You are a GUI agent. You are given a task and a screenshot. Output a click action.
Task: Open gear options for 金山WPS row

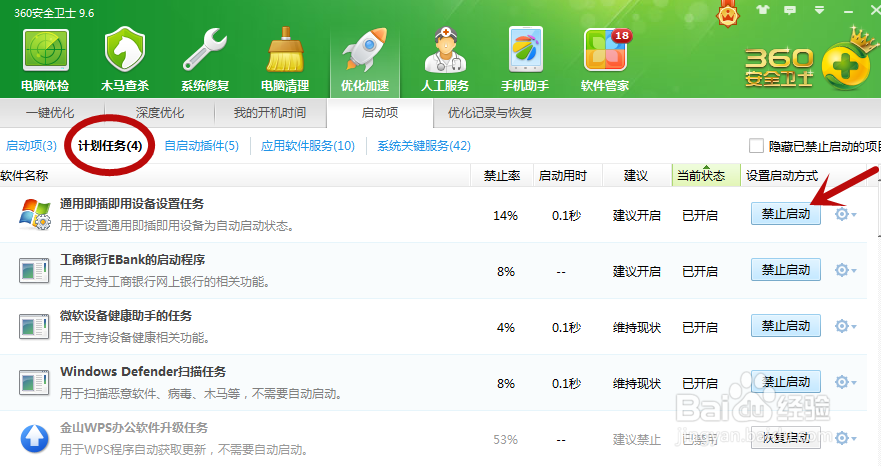(x=845, y=438)
